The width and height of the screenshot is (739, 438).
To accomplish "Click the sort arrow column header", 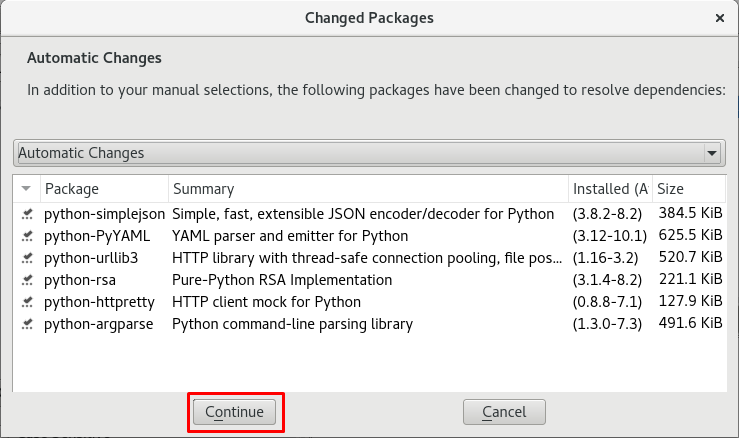I will (26, 189).
